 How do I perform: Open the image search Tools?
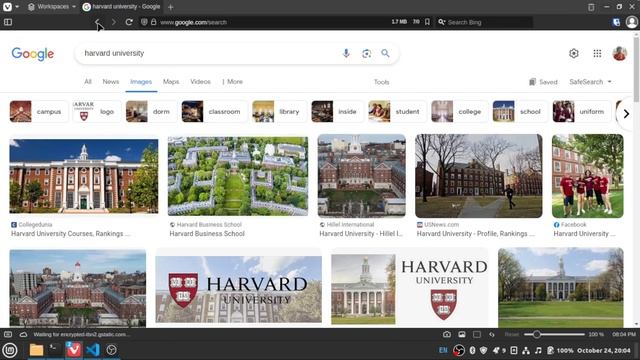click(x=381, y=82)
